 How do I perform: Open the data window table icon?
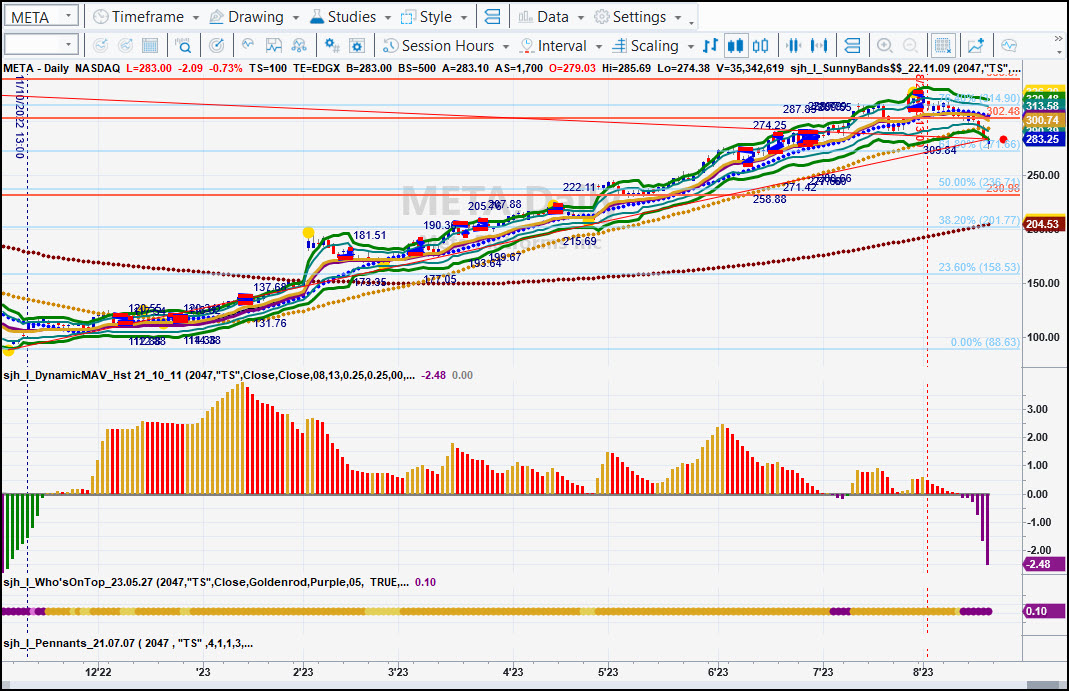[x=150, y=46]
